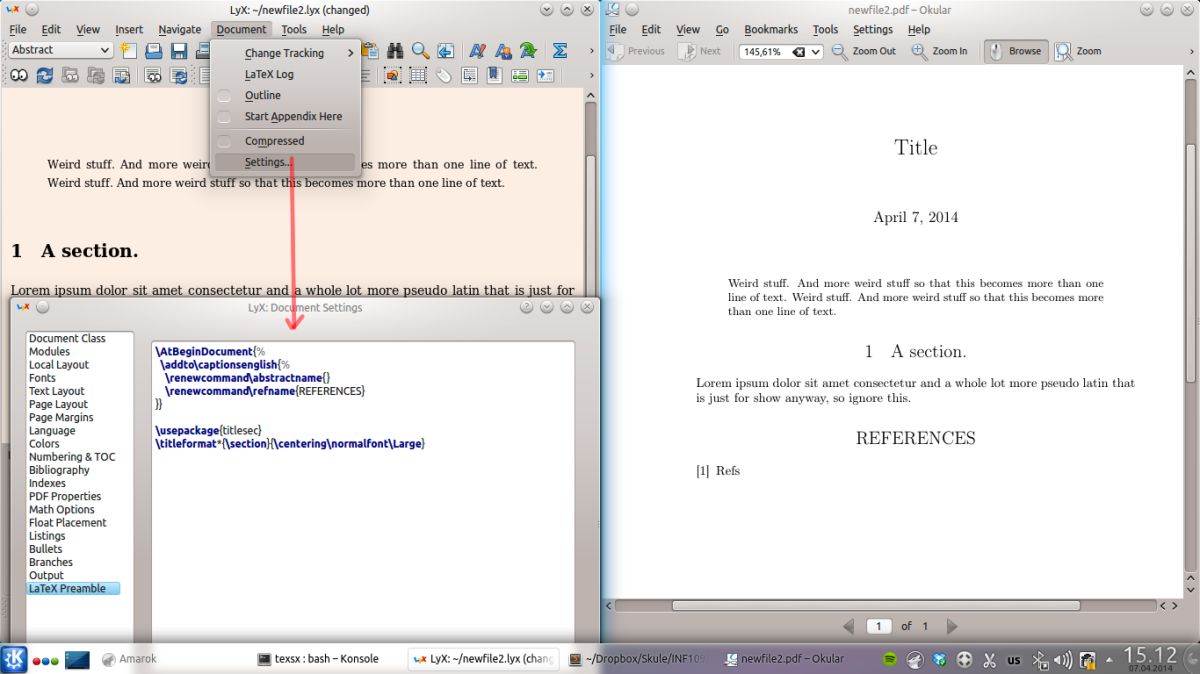Click the Insert label tag icon

pos(443,75)
